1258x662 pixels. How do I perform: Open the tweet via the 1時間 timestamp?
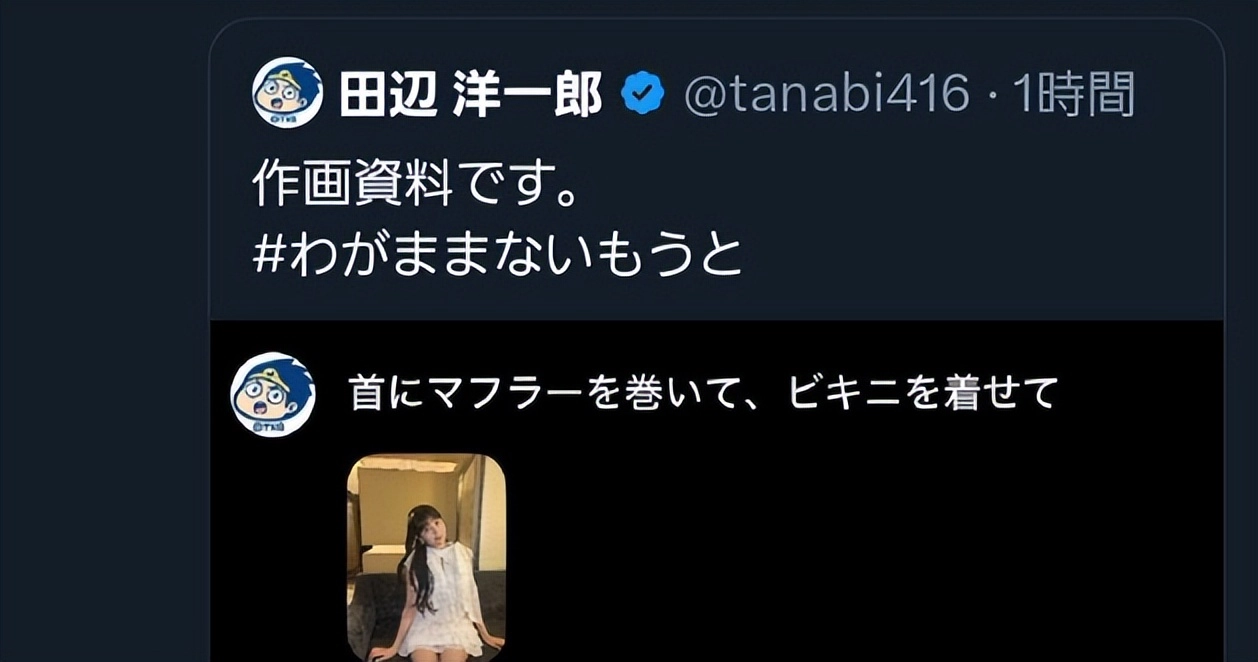point(1073,96)
